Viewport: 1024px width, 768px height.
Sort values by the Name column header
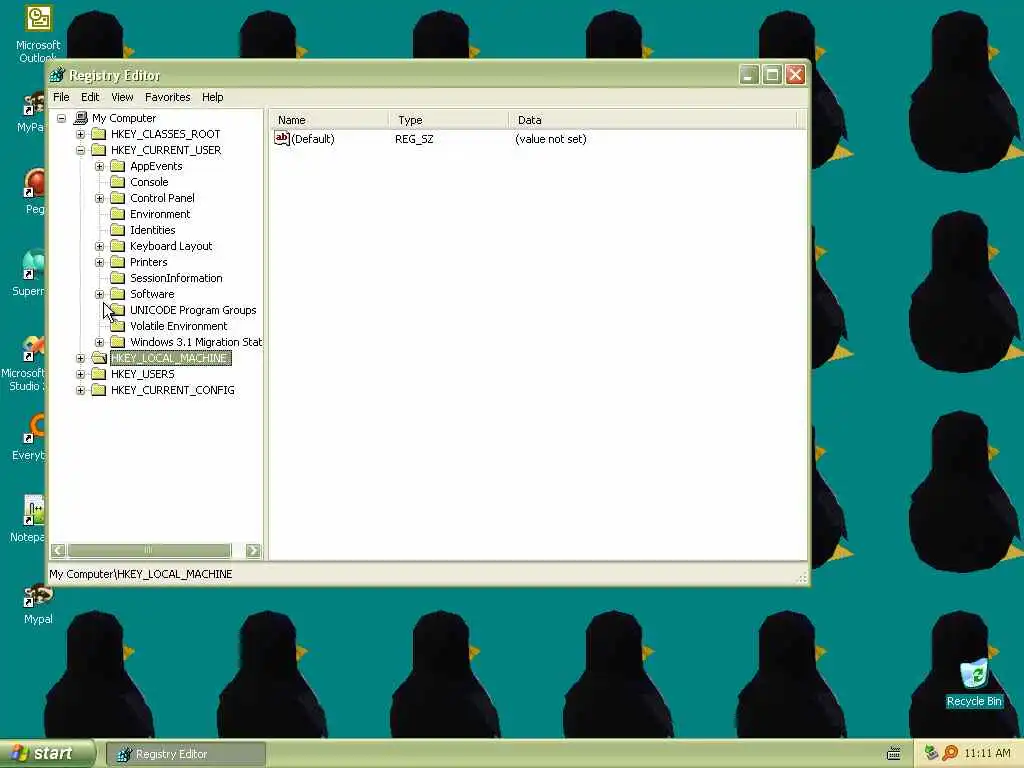(x=330, y=120)
